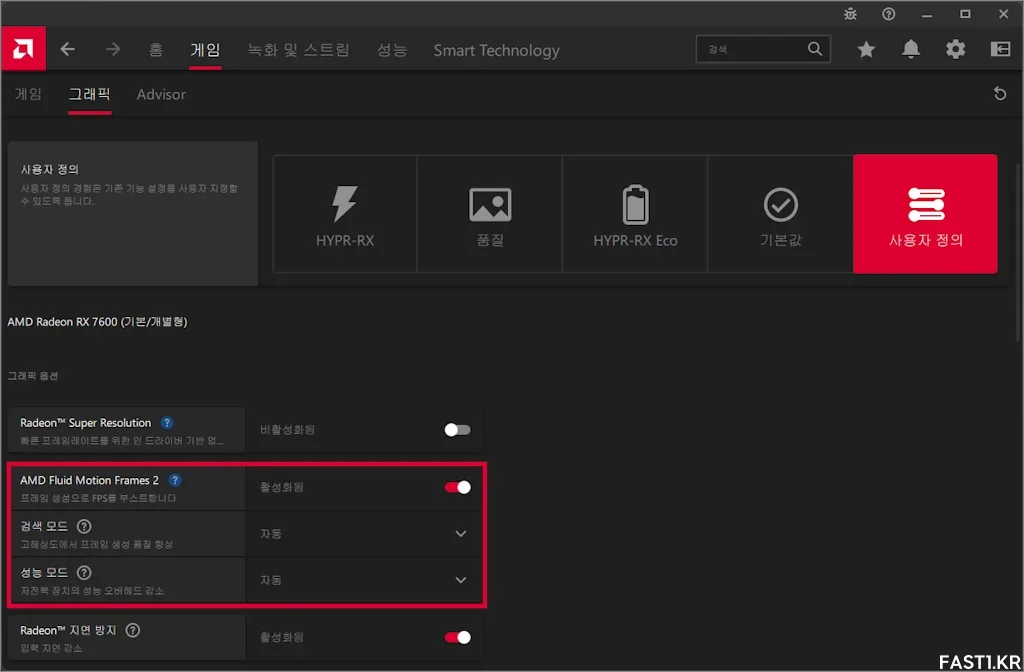Click the AMD Fluid Motion Frames 2 label
The height and width of the screenshot is (672, 1024).
[x=89, y=480]
